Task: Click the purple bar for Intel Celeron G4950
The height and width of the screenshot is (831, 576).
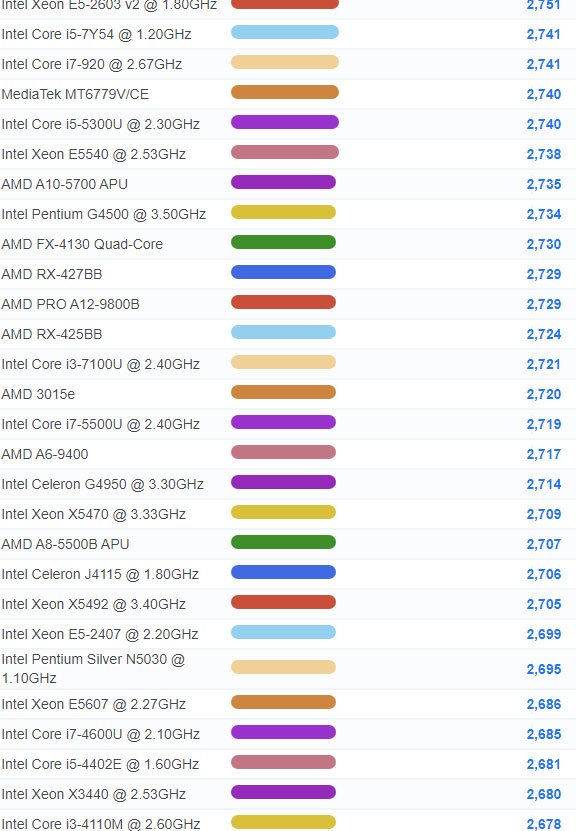Action: coord(283,482)
